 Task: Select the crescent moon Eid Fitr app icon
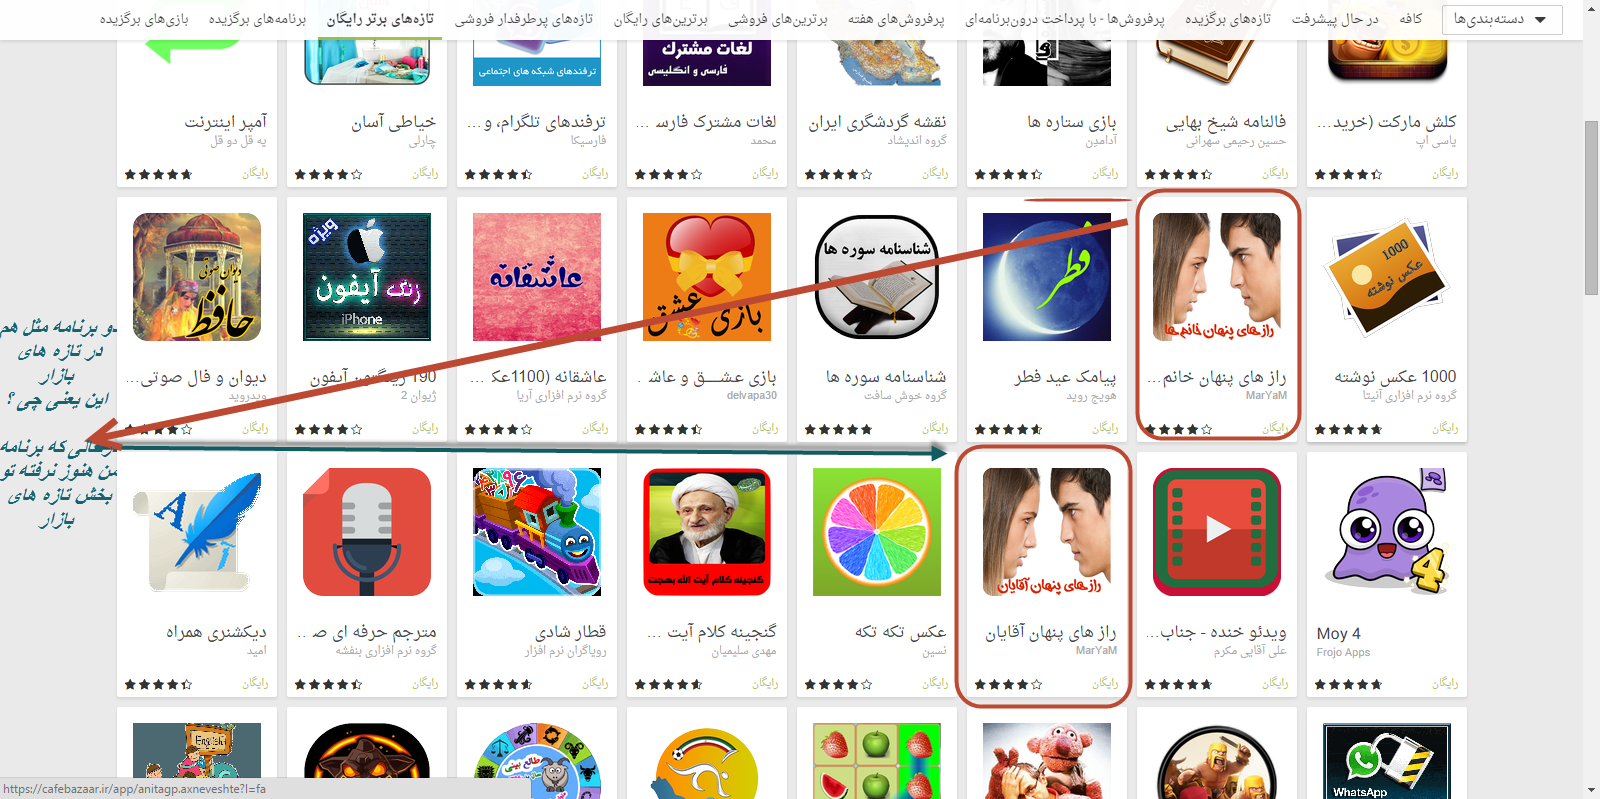(x=1047, y=277)
